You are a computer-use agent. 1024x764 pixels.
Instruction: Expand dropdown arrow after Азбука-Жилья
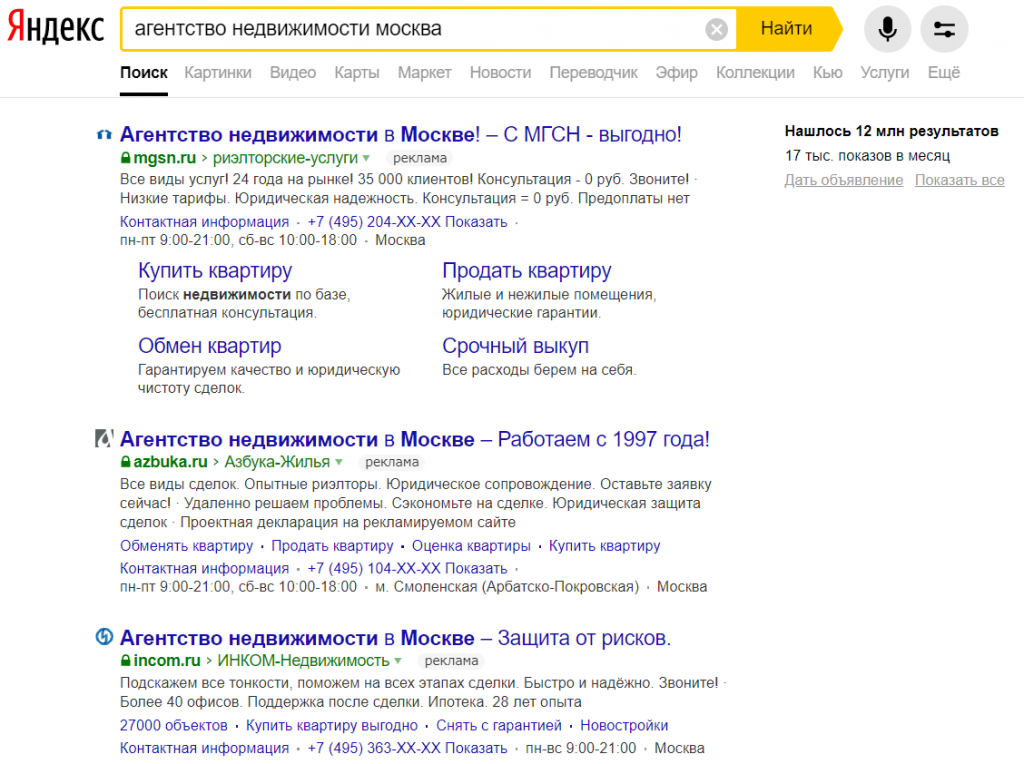pyautogui.click(x=339, y=462)
